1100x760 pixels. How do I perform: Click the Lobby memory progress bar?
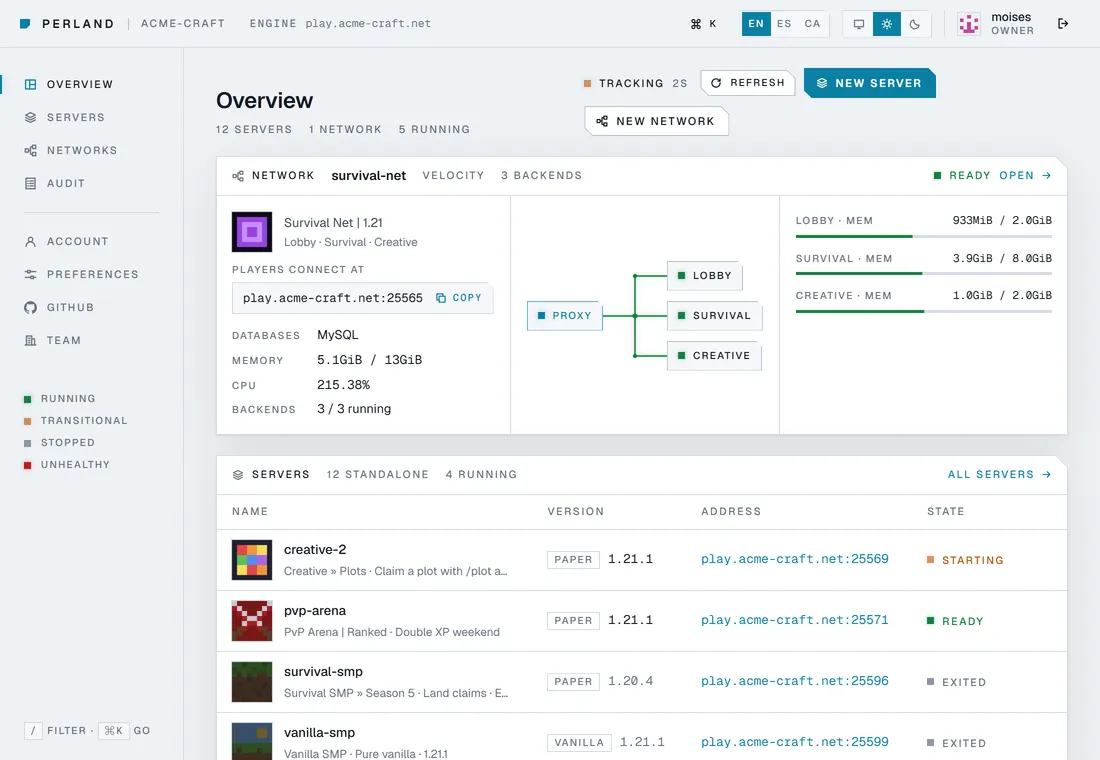tap(924, 236)
